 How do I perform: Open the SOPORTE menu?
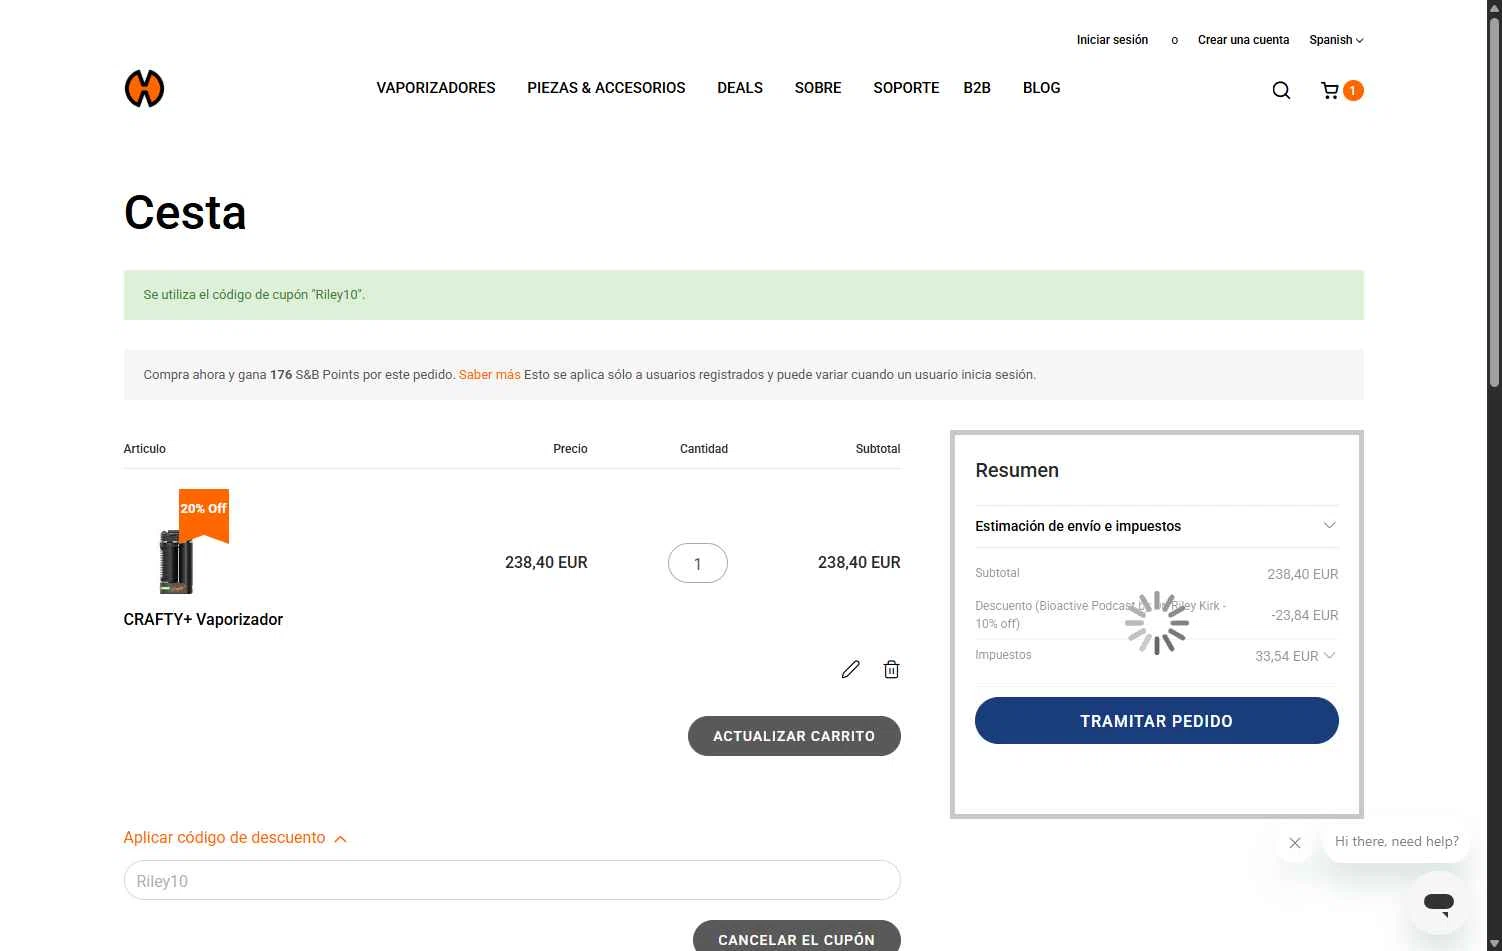(906, 88)
